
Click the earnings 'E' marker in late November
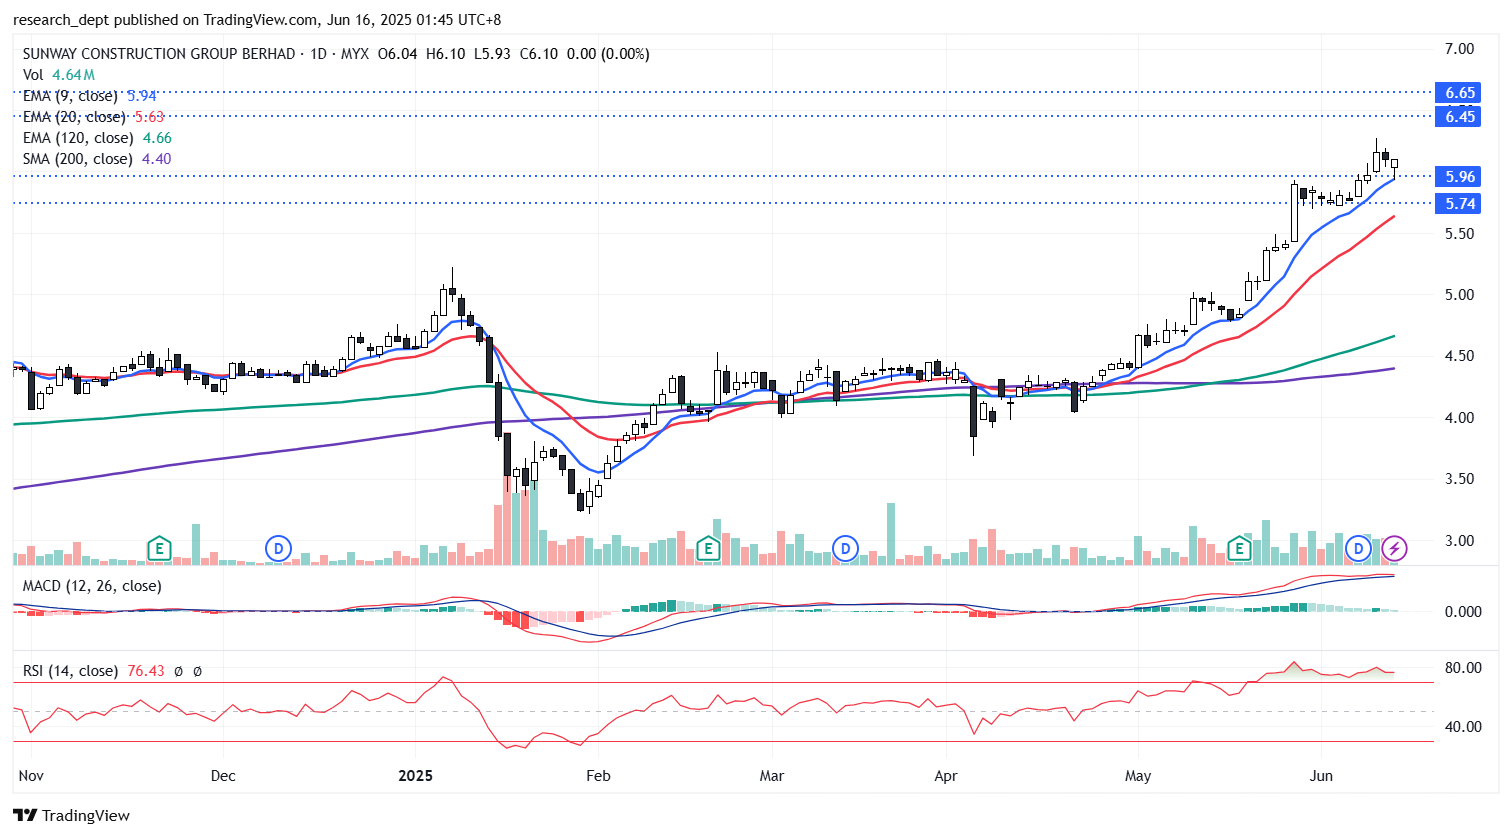click(x=159, y=548)
